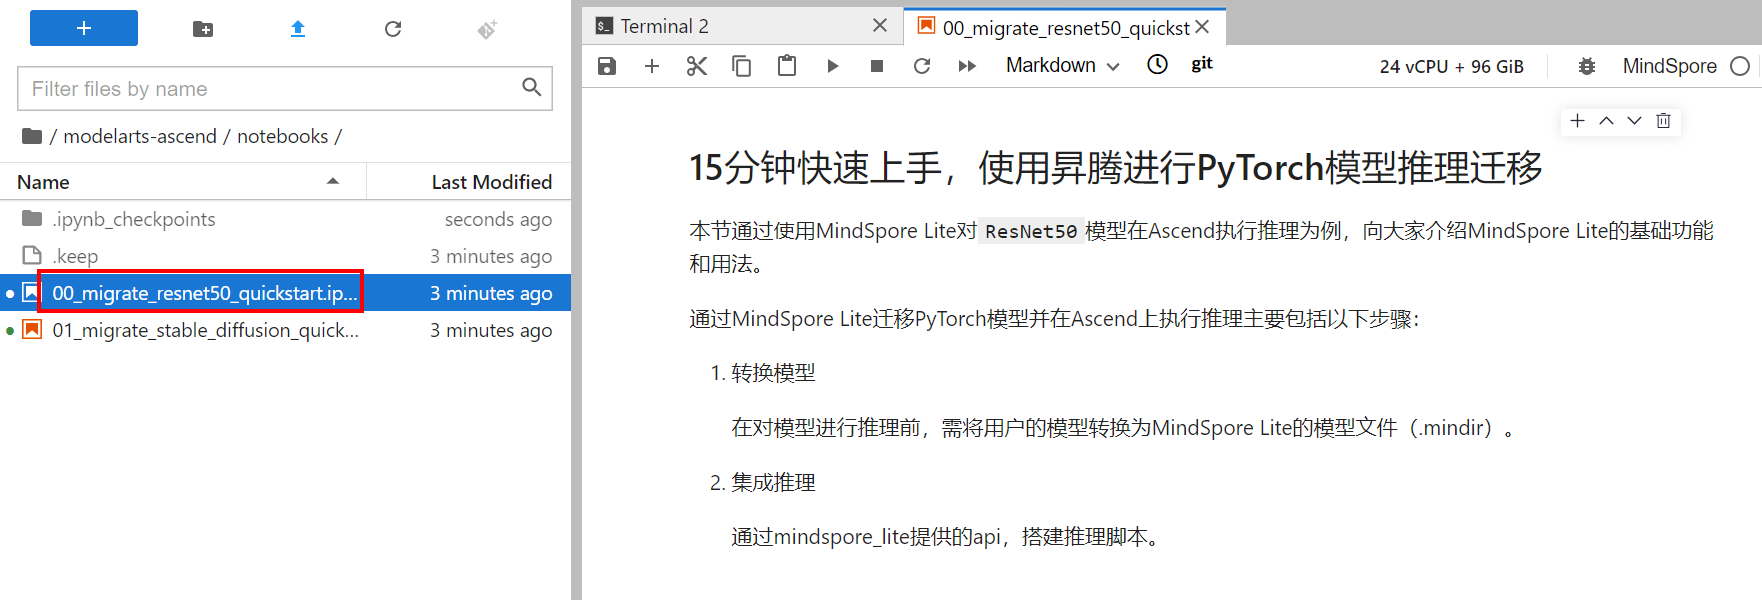
Task: Open the modelarts-ascend breadcrumb
Action: pos(140,136)
